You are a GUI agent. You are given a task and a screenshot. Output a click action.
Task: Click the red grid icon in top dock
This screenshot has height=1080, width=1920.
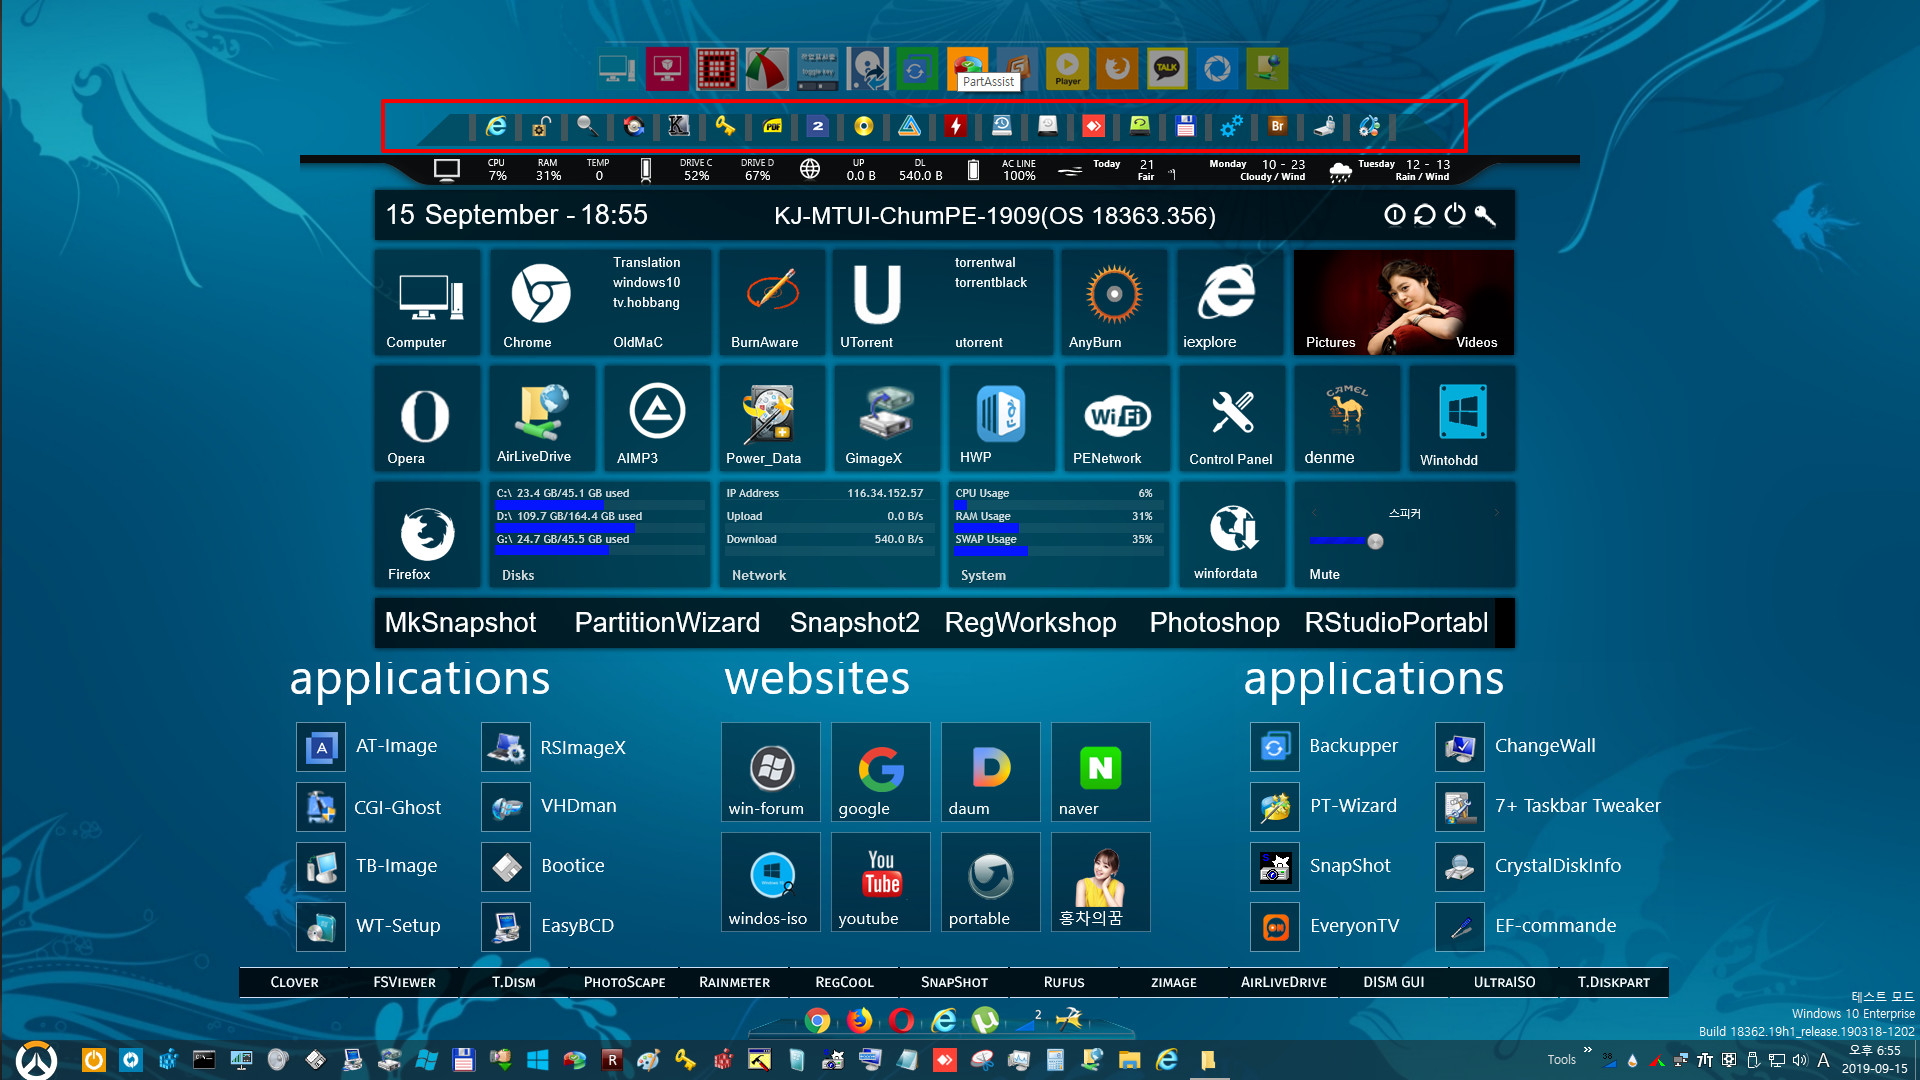pyautogui.click(x=717, y=68)
